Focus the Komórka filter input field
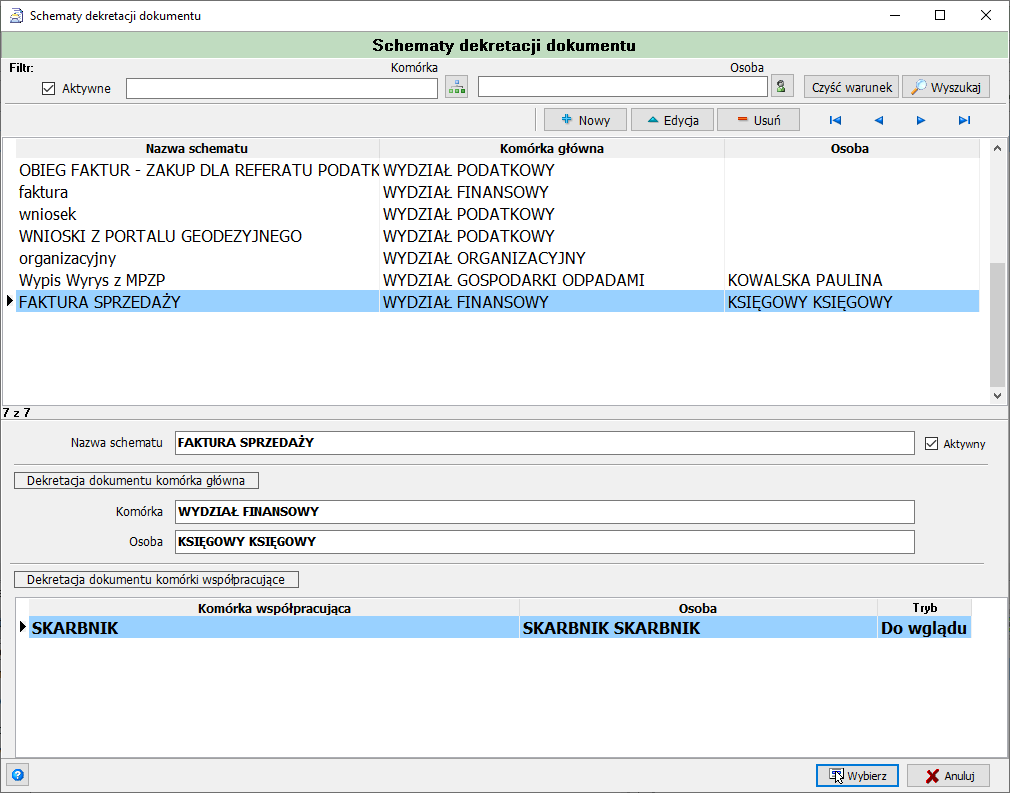 point(281,88)
